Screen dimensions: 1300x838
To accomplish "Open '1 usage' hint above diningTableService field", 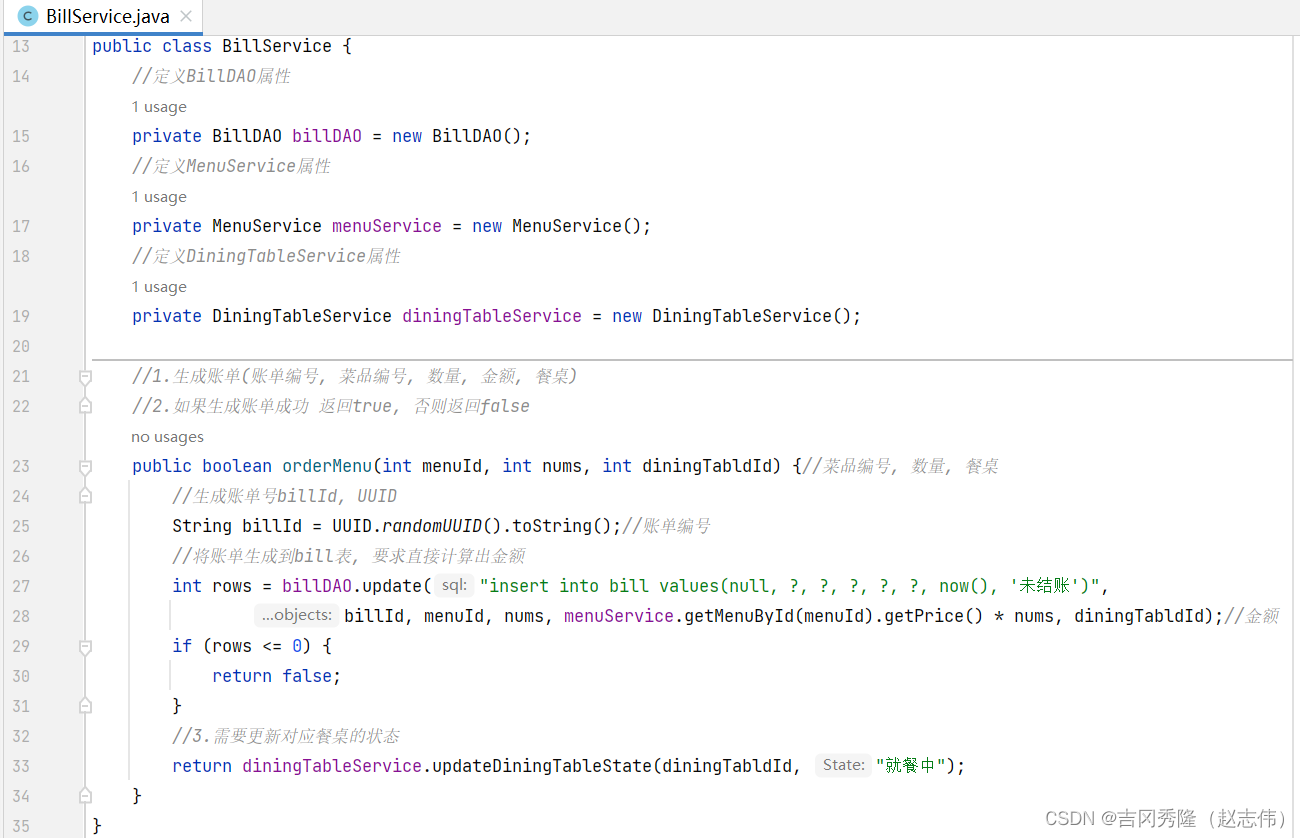I will click(159, 287).
